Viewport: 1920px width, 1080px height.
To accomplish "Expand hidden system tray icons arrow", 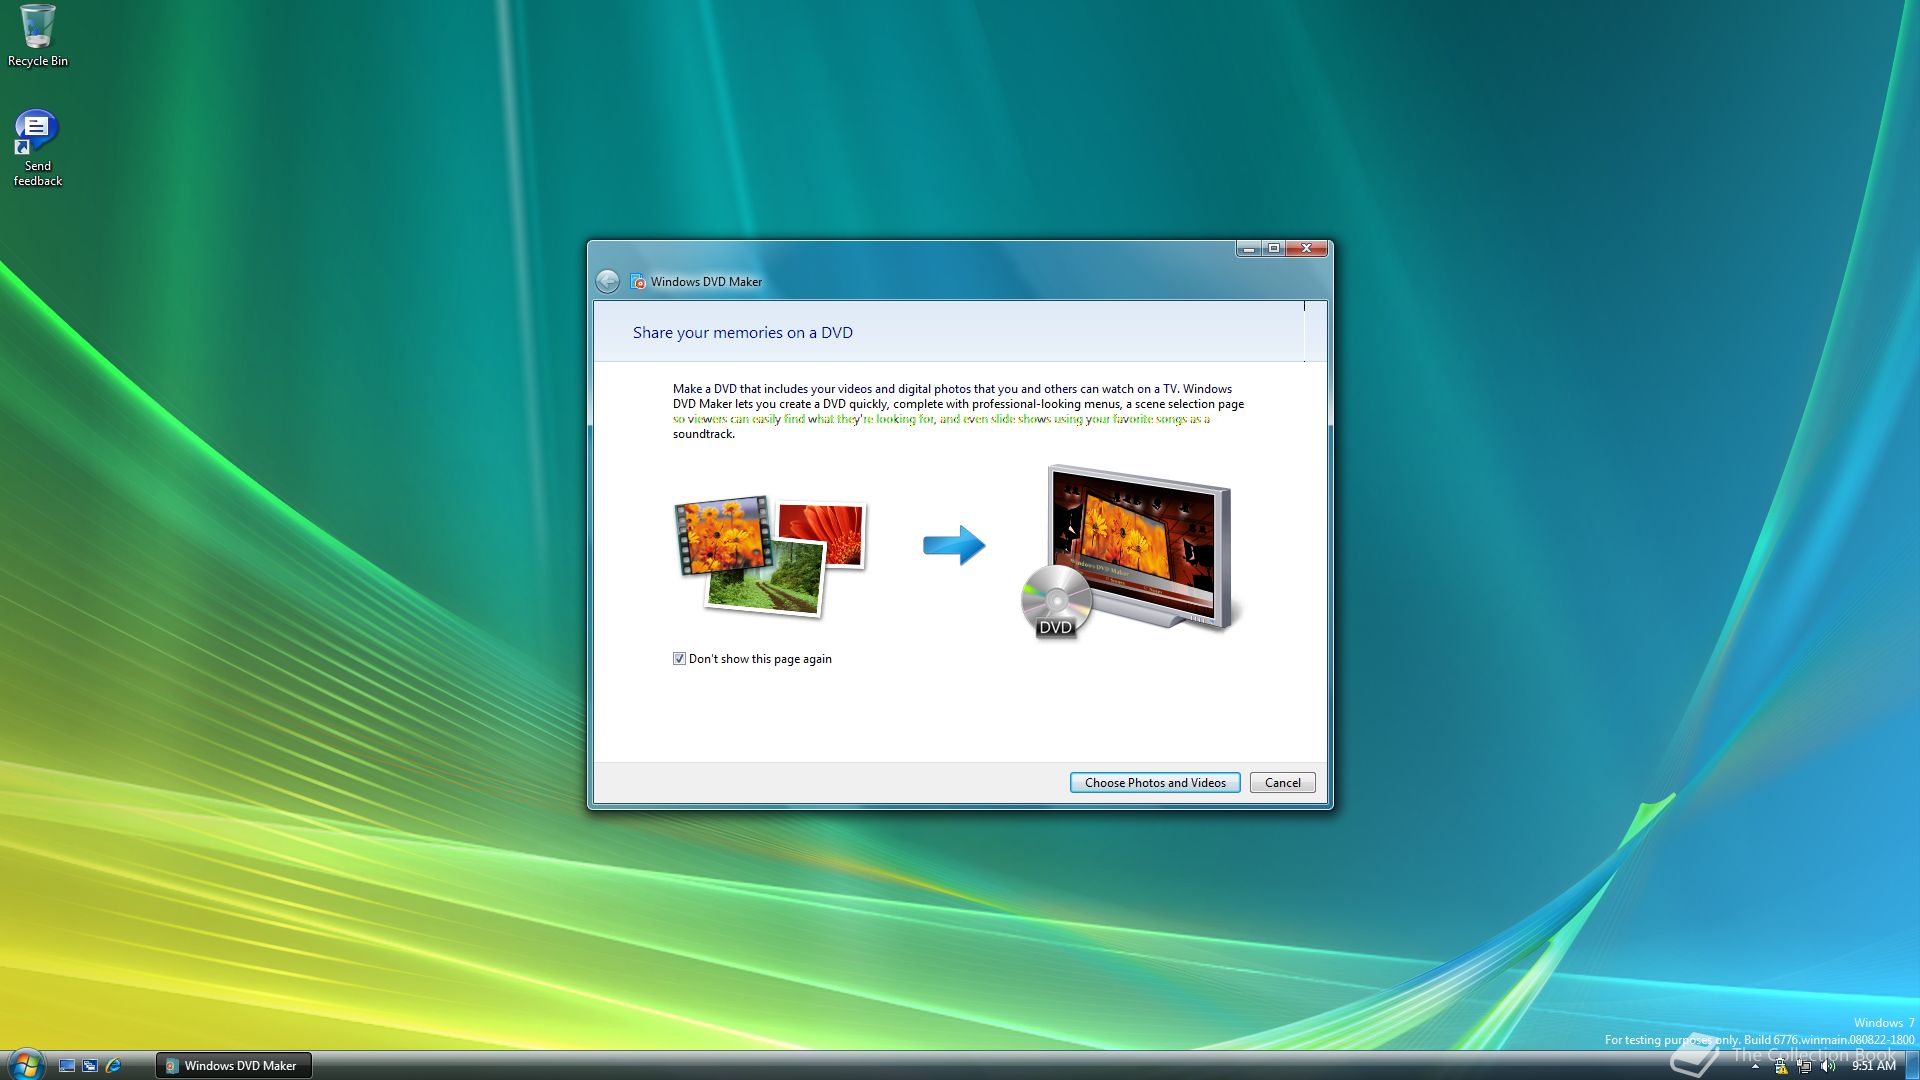I will 1755,1067.
